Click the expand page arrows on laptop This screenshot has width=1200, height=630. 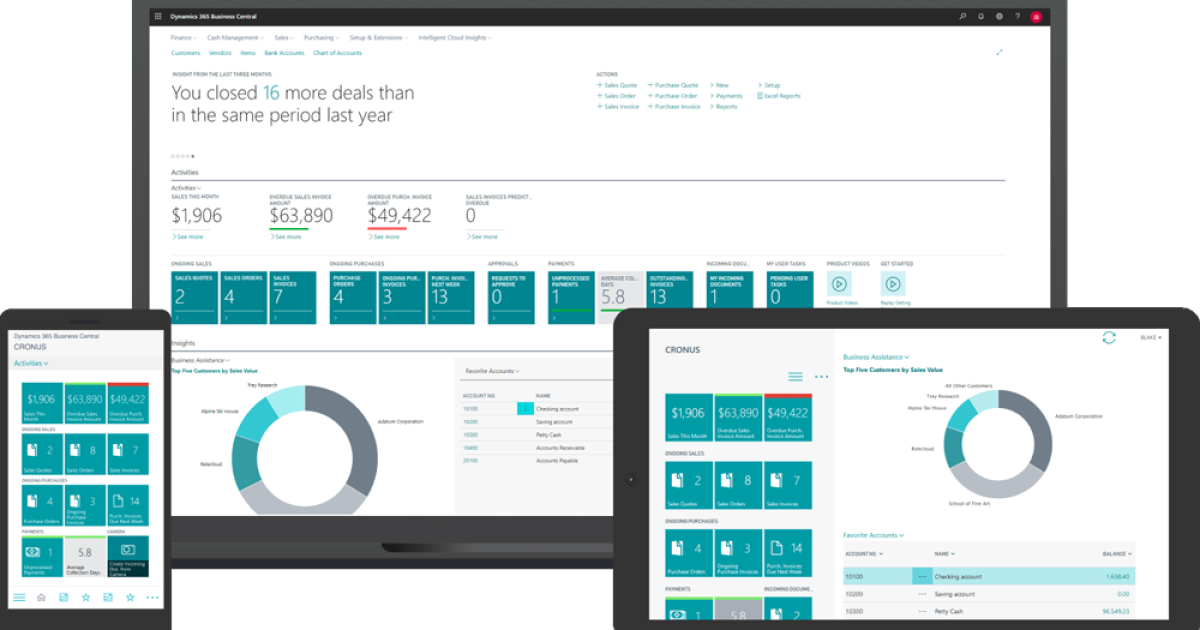999,52
